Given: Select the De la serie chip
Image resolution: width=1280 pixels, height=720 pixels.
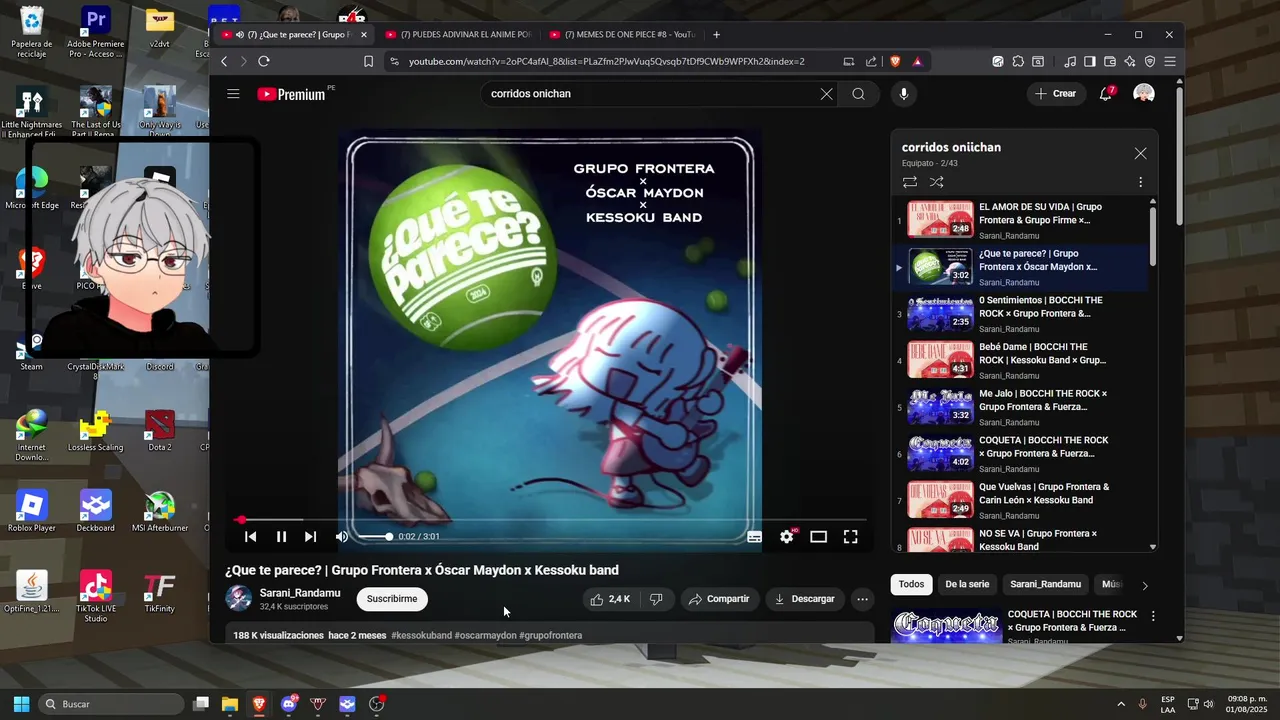Looking at the screenshot, I should (967, 584).
